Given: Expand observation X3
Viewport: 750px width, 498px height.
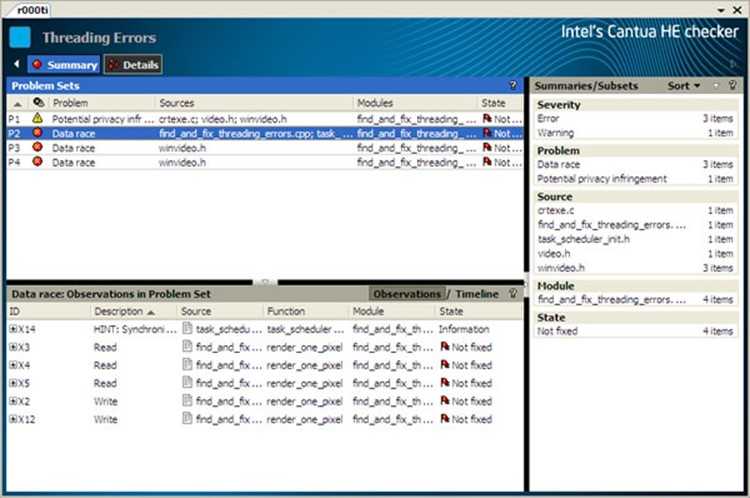Looking at the screenshot, I should [13, 347].
